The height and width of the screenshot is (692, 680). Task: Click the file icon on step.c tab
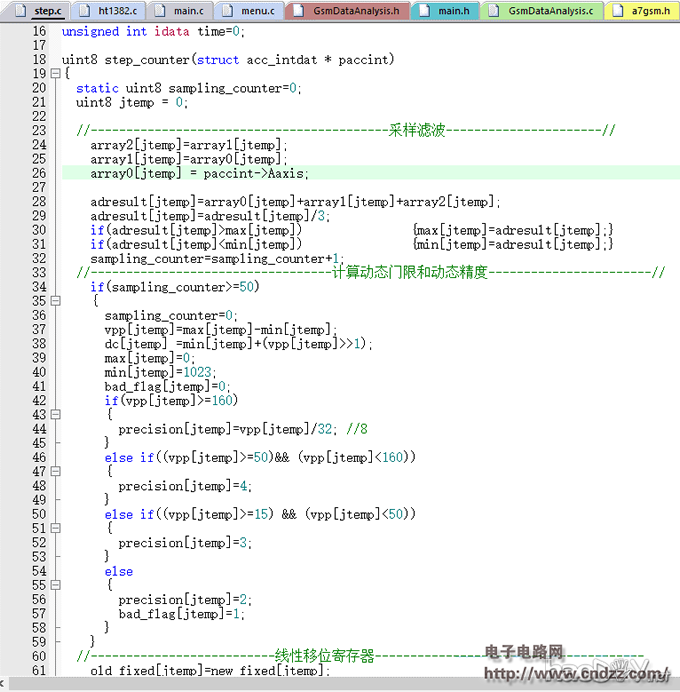pos(26,11)
